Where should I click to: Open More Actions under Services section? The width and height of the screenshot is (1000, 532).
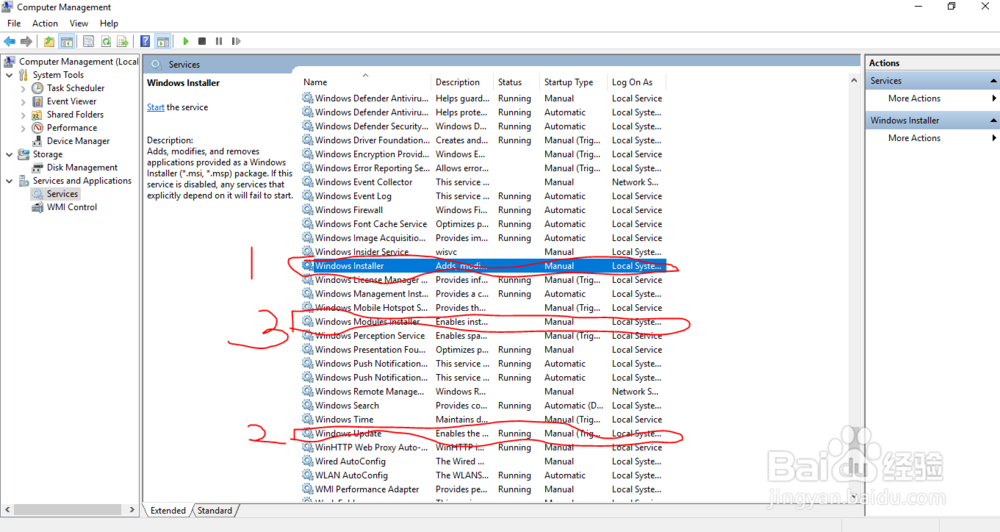pyautogui.click(x=914, y=98)
